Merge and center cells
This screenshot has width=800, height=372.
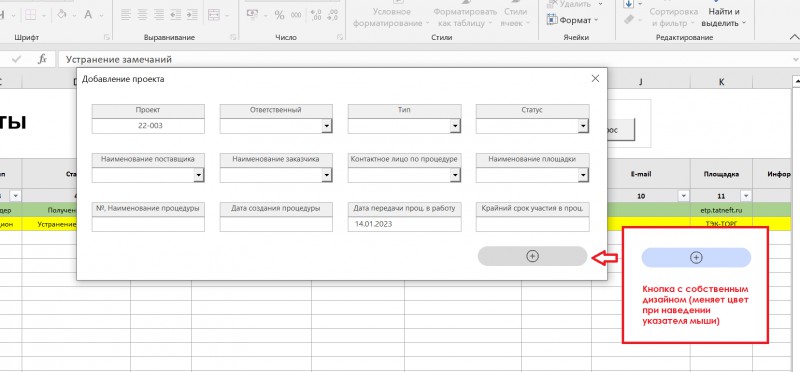pos(214,15)
